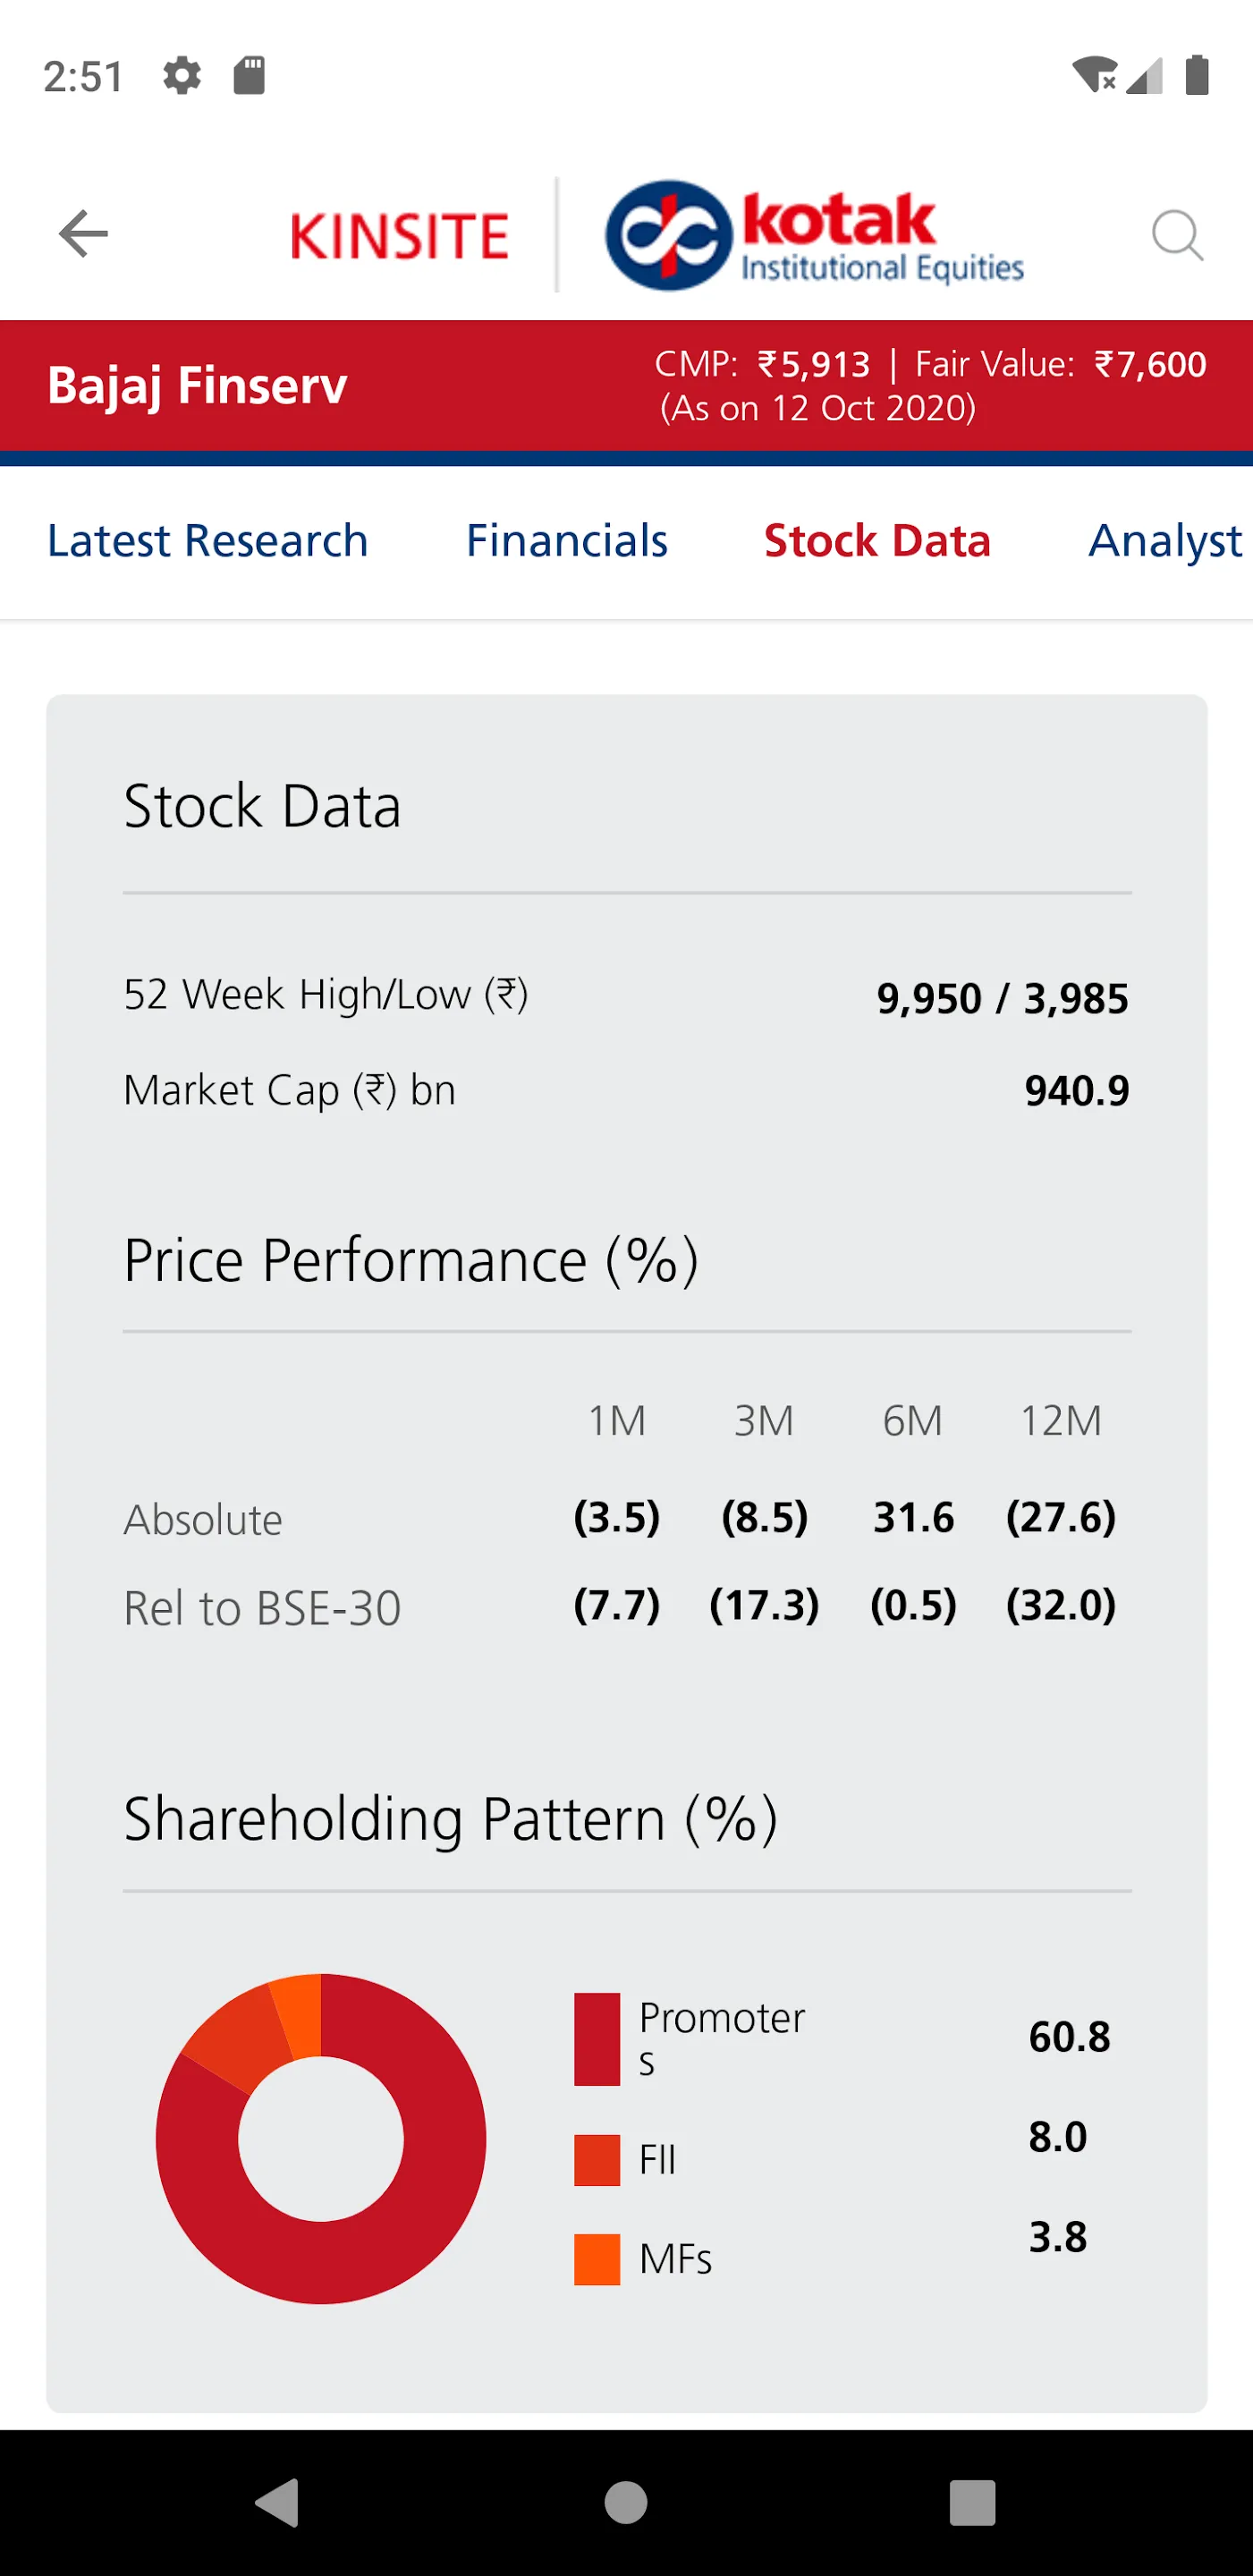Tap the settings gear in status bar
Viewport: 1253px width, 2576px height.
click(x=182, y=76)
